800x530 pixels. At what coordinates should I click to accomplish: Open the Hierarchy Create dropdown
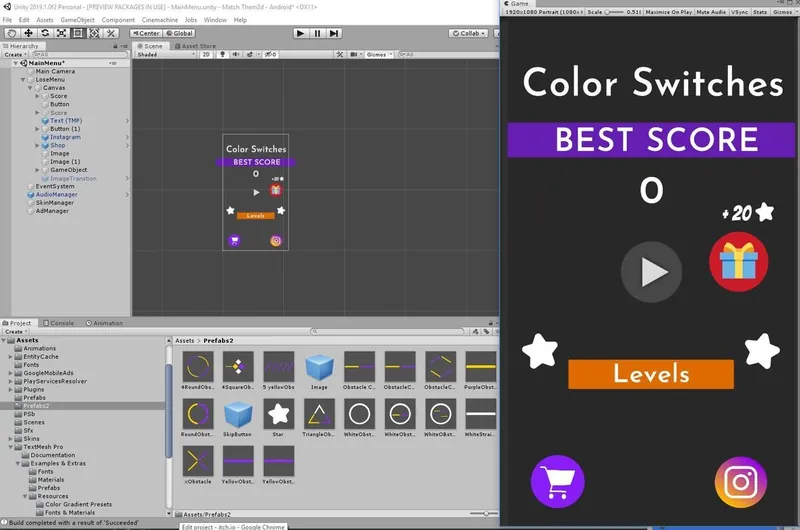coord(15,55)
